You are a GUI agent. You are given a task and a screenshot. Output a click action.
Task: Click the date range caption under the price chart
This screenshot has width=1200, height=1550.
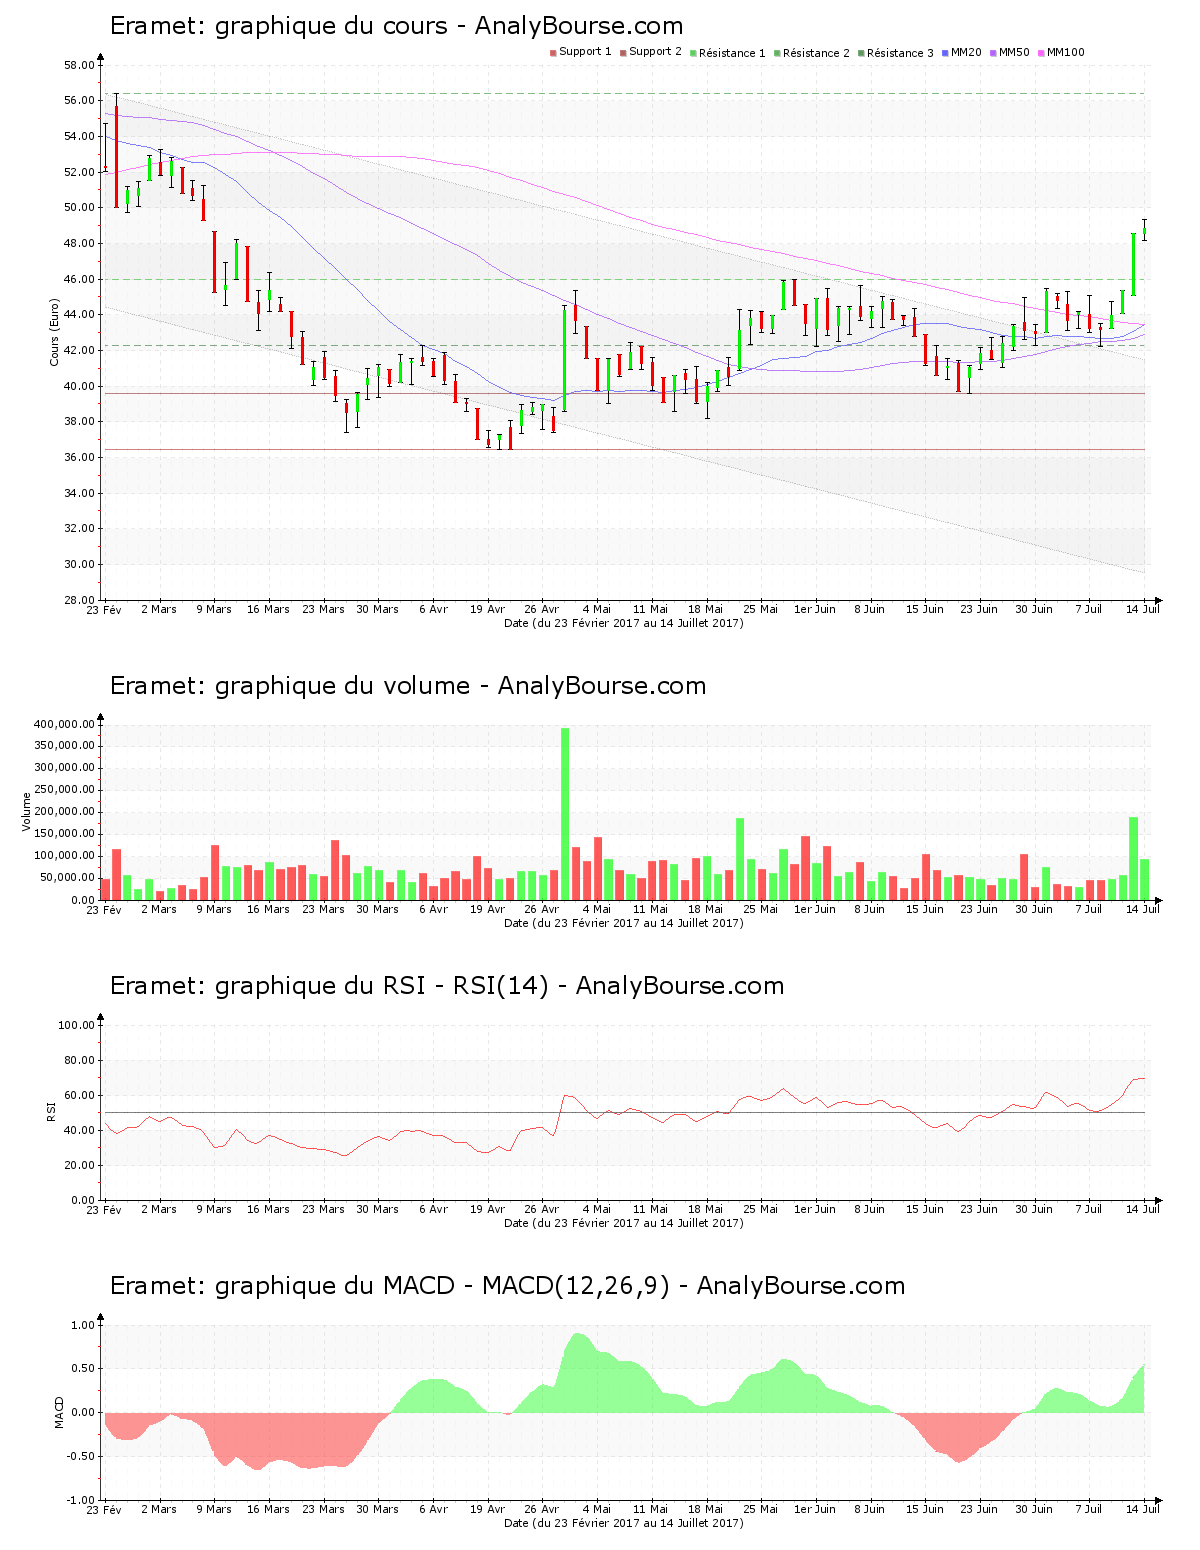[624, 623]
